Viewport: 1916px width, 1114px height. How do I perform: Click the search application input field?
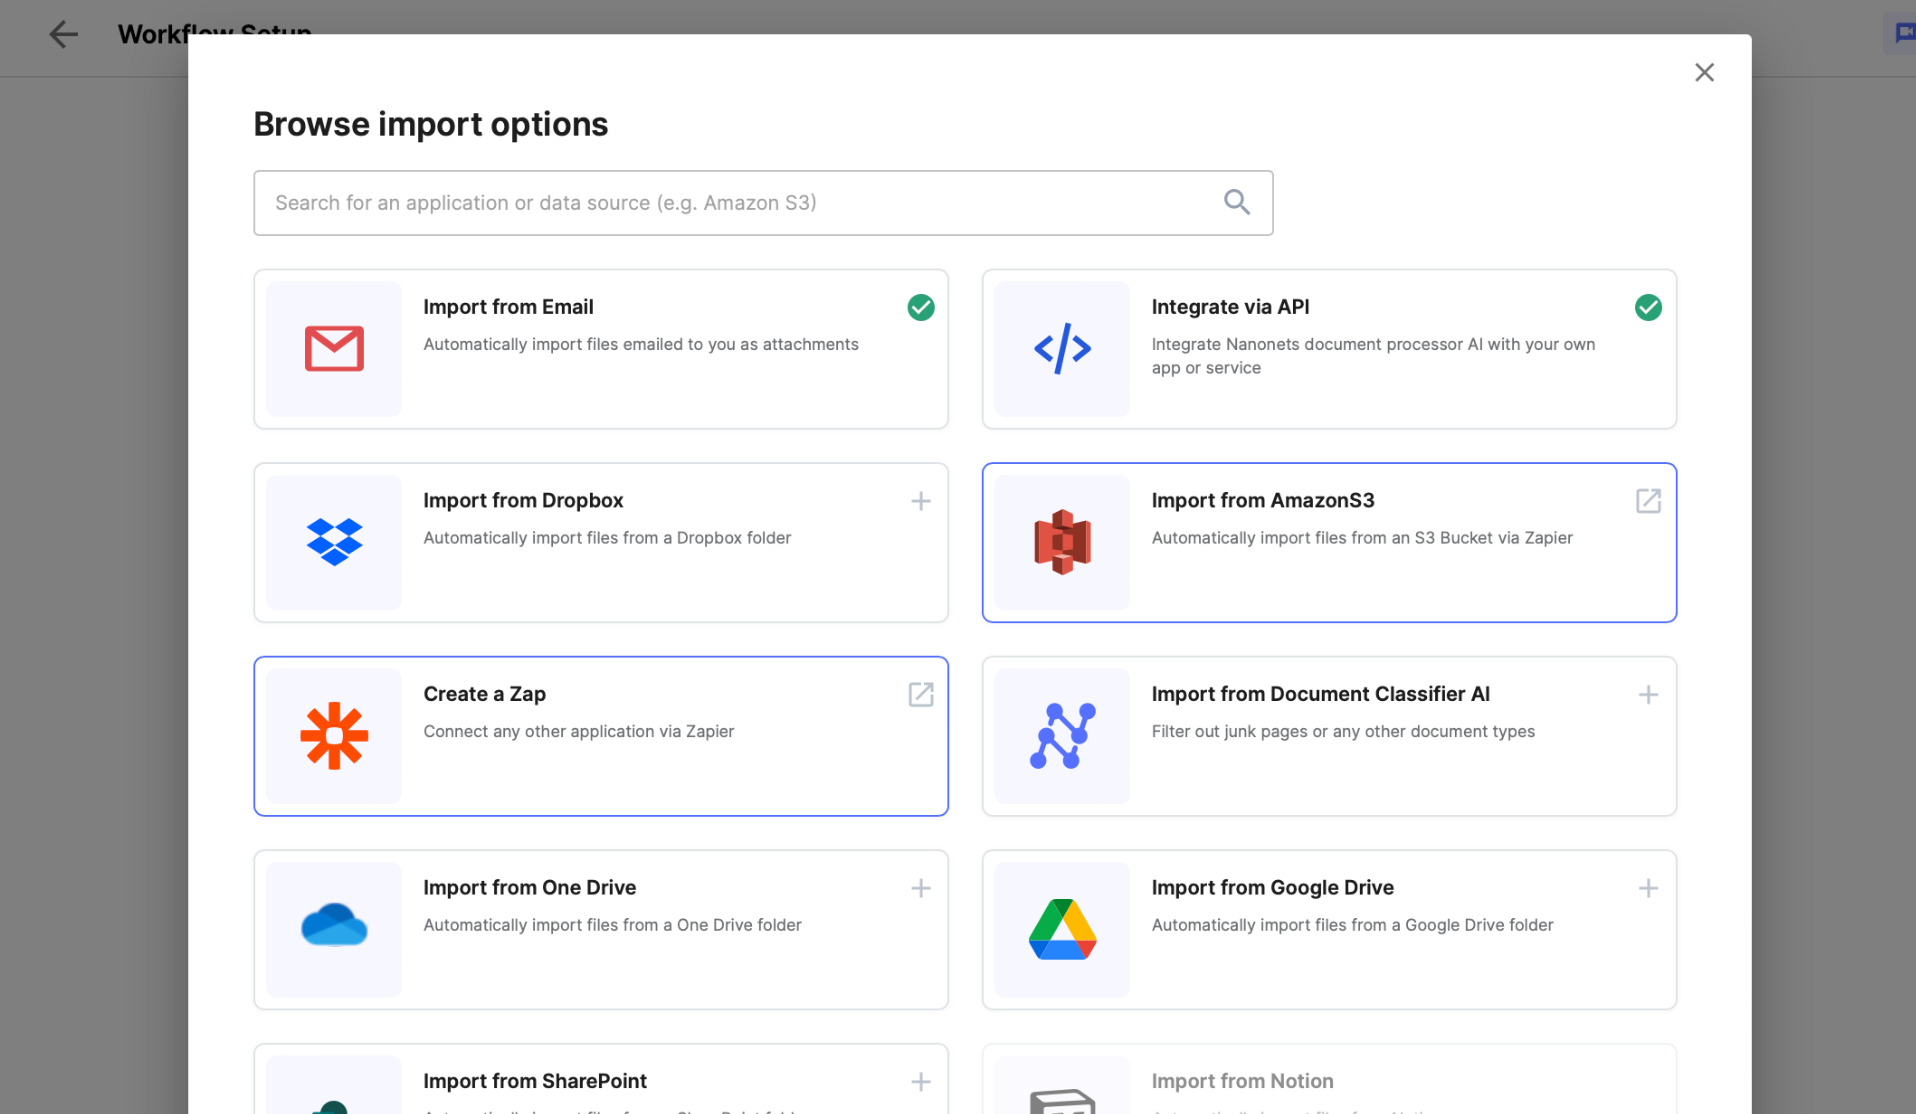pos(740,203)
